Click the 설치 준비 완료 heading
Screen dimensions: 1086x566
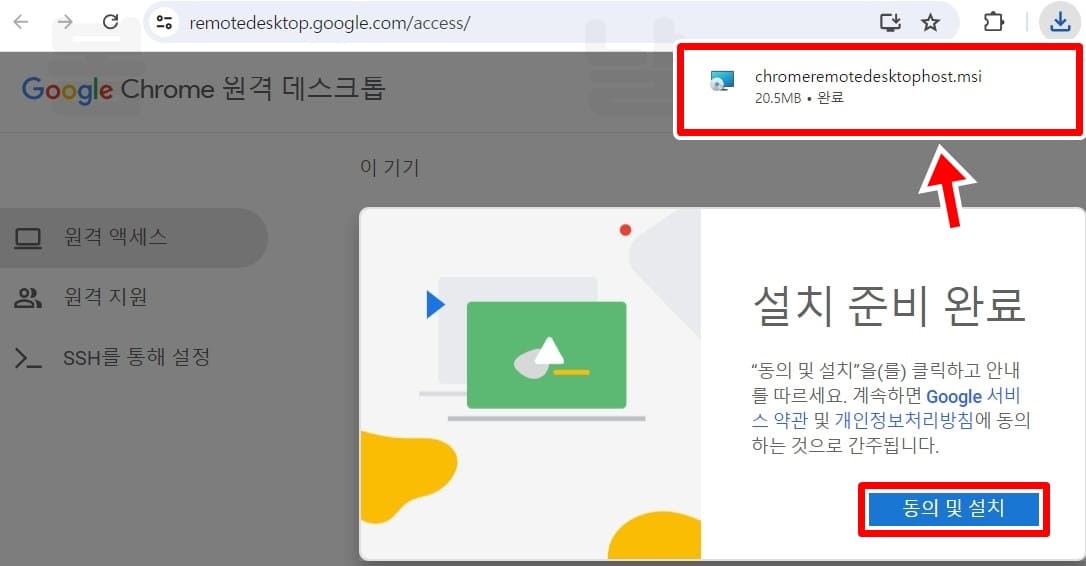(889, 305)
